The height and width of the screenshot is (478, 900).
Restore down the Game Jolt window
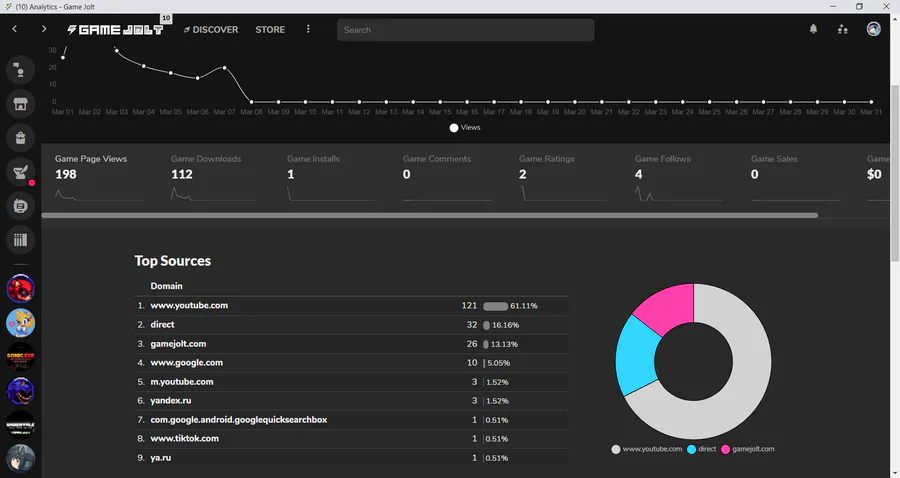[859, 6]
